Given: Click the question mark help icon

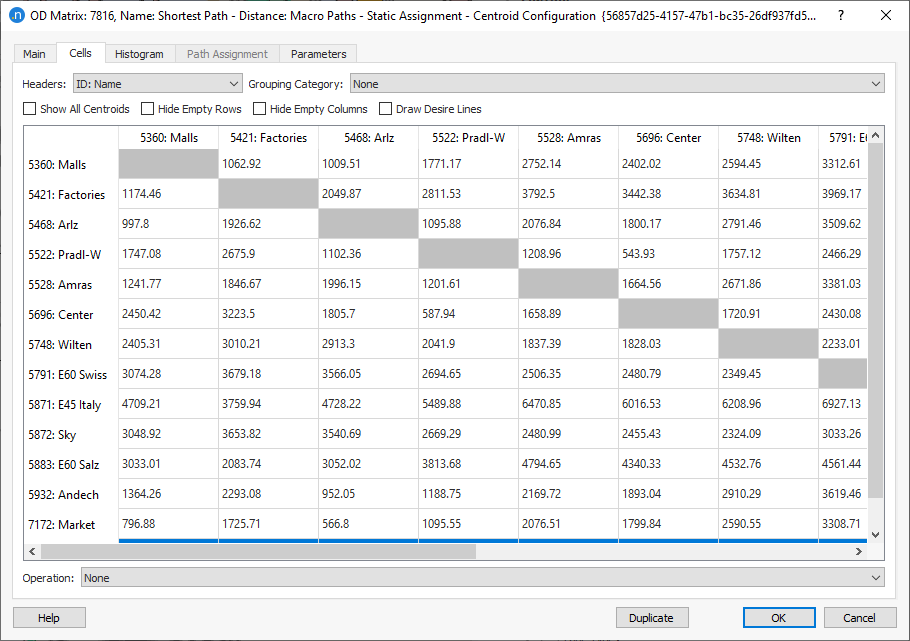Looking at the screenshot, I should click(x=840, y=16).
